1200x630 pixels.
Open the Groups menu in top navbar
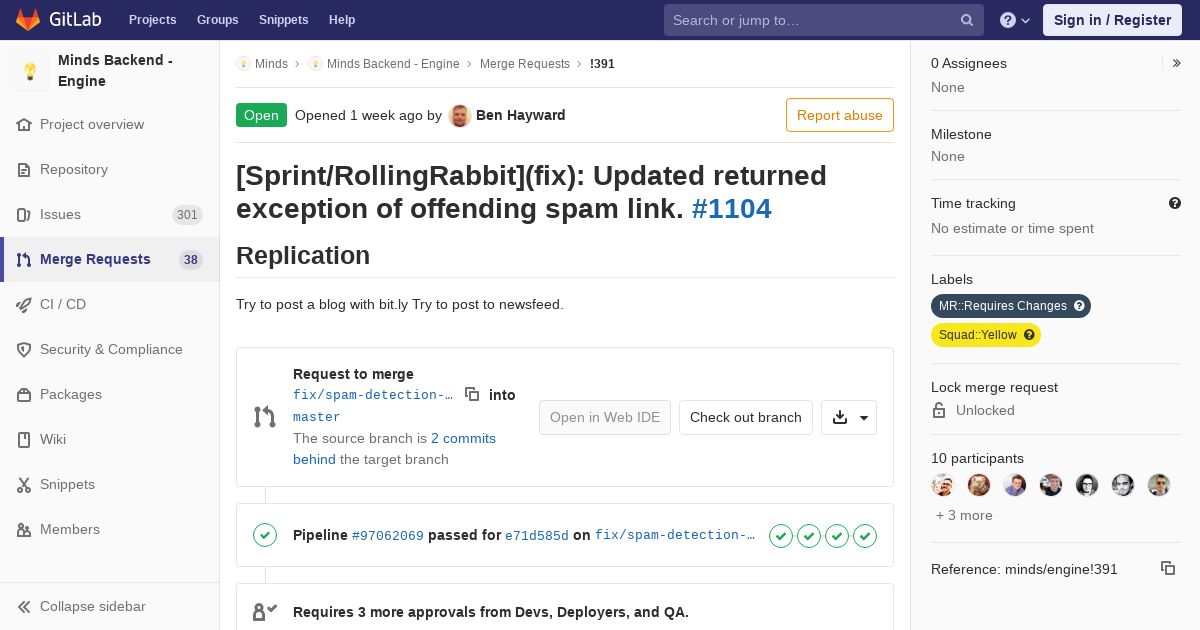pyautogui.click(x=217, y=20)
